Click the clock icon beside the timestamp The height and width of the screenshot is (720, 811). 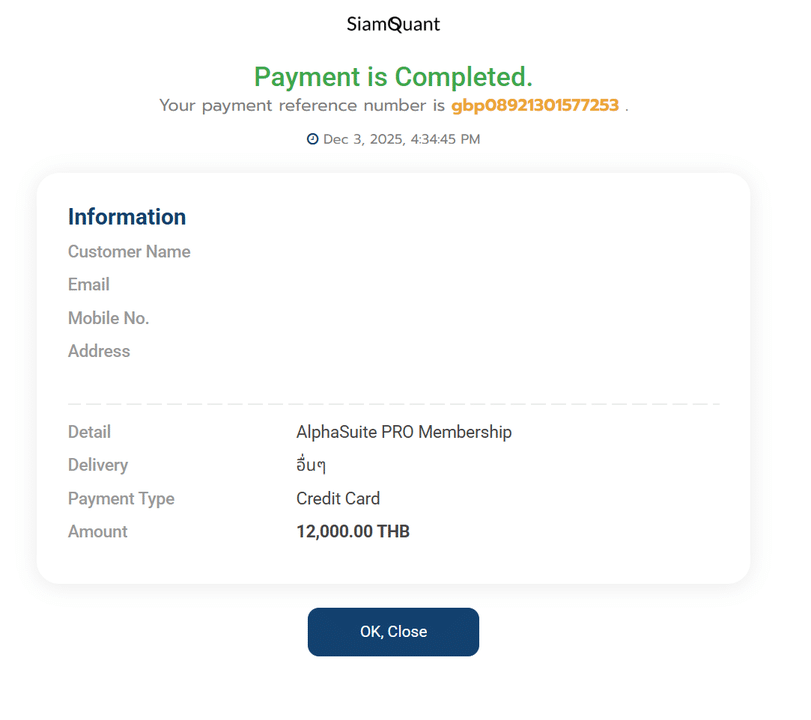point(313,139)
